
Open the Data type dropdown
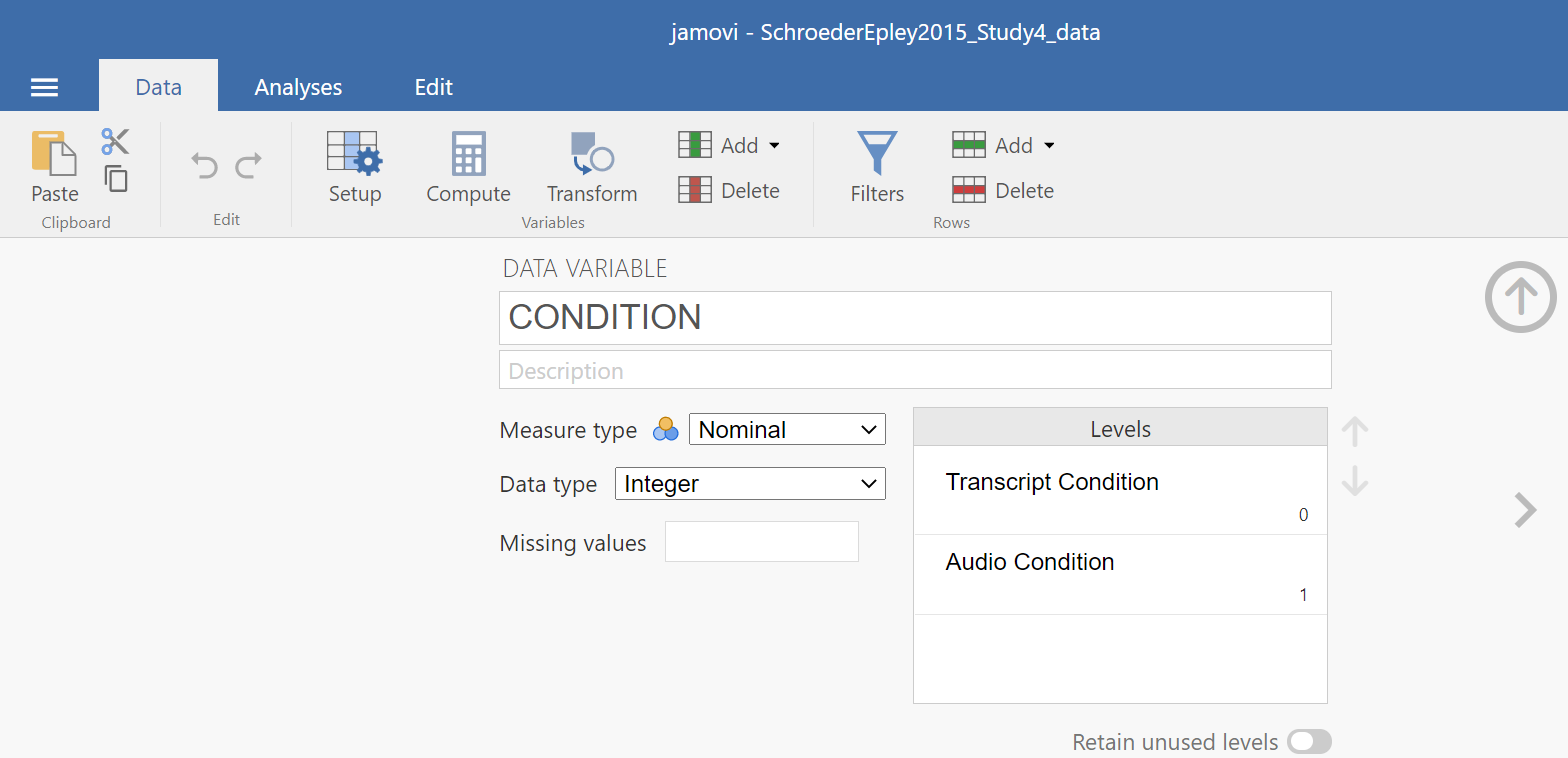[749, 484]
